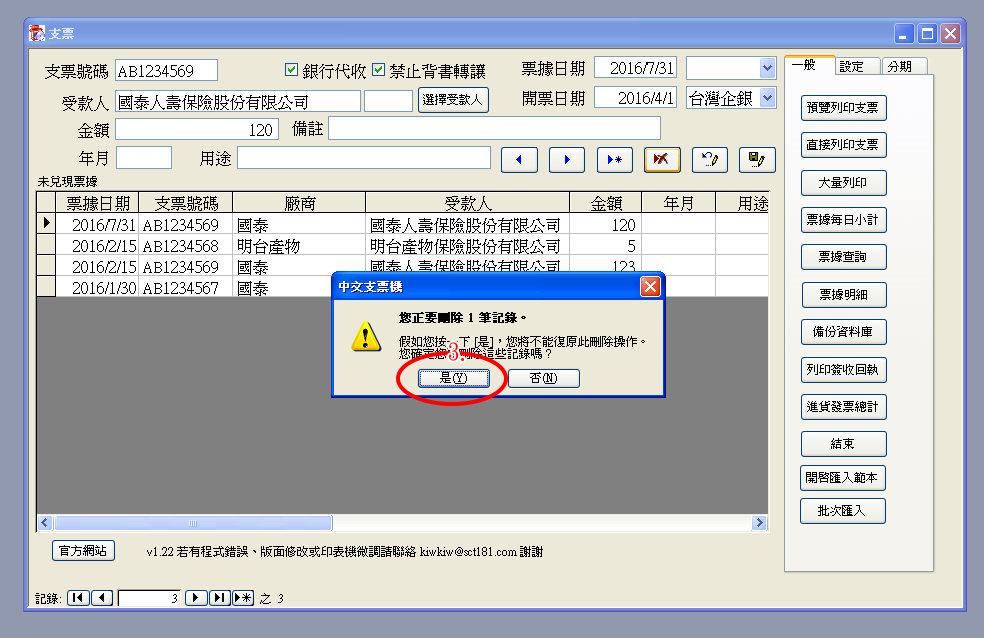This screenshot has width=984, height=638.
Task: Click the horizontal scrollbar thumb
Action: [193, 523]
